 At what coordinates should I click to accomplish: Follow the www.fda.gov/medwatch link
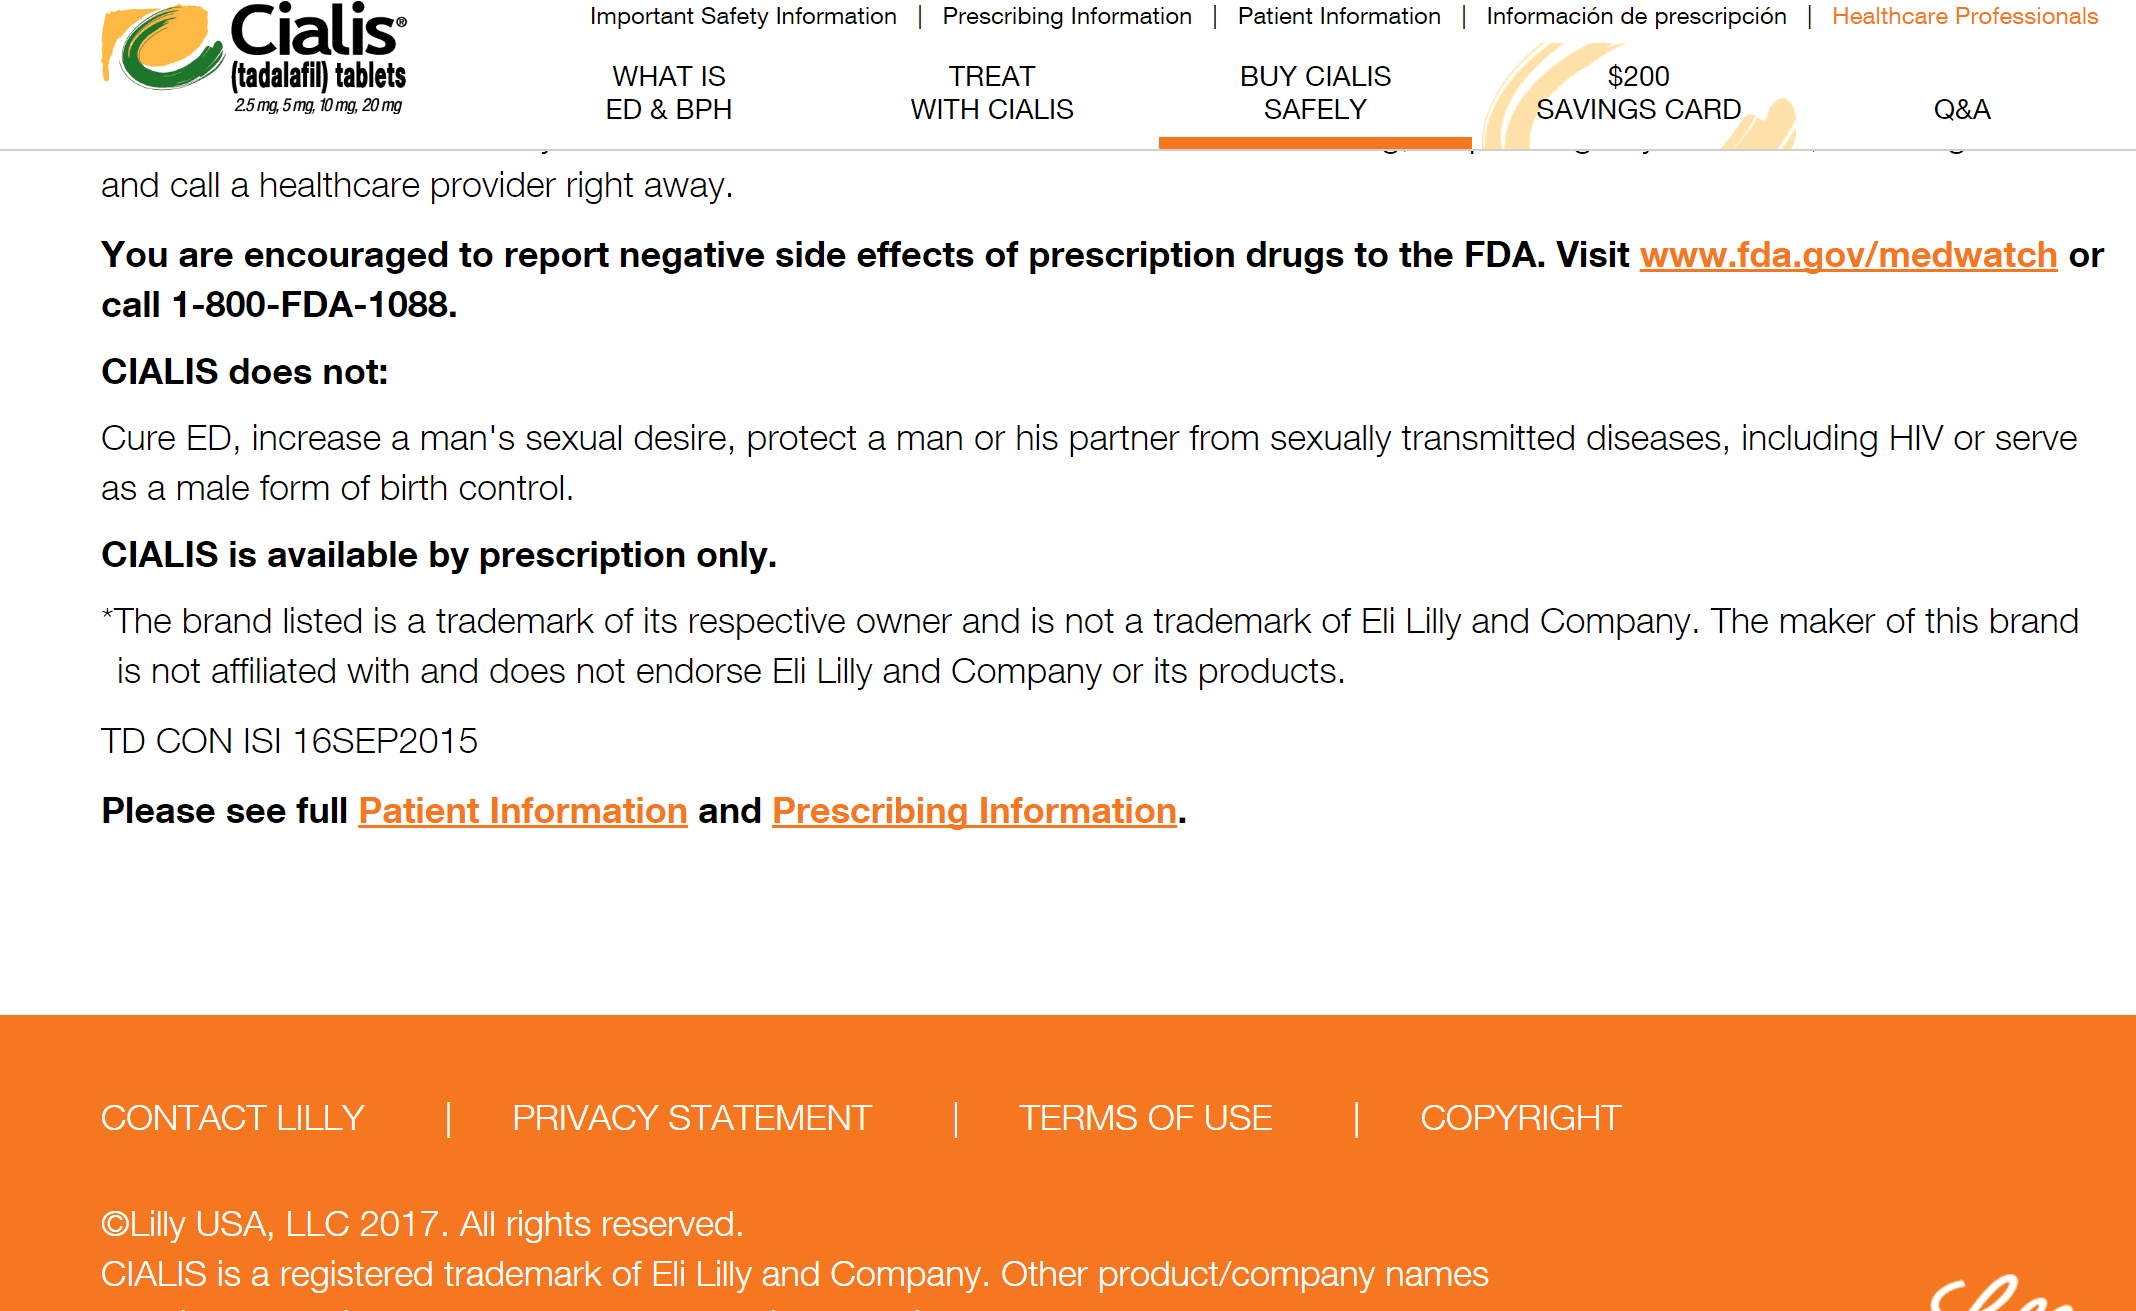(x=1848, y=255)
